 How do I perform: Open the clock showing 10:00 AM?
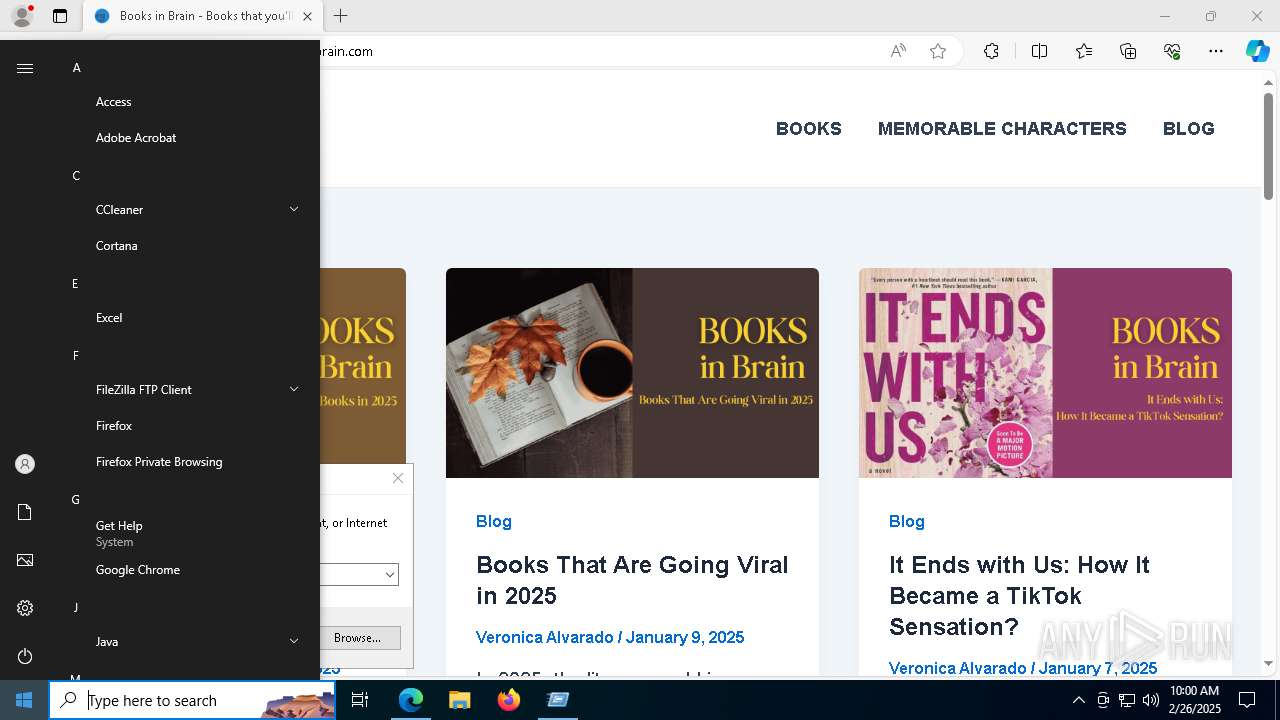1194,700
